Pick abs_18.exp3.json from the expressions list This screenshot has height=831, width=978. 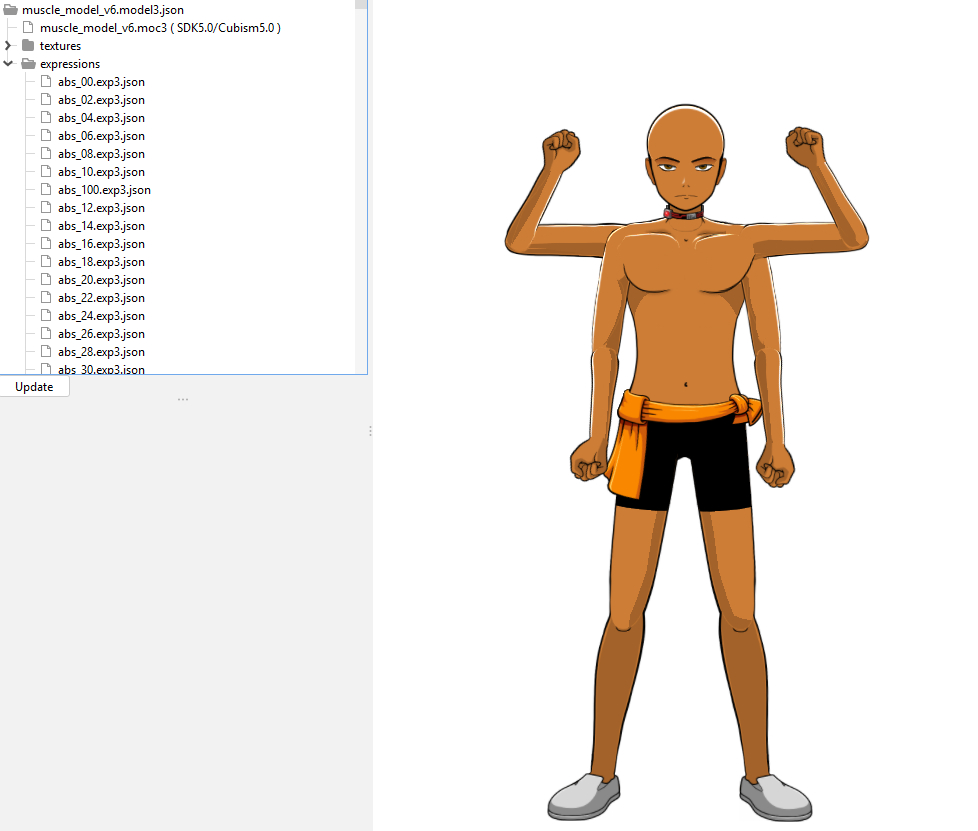tap(101, 262)
